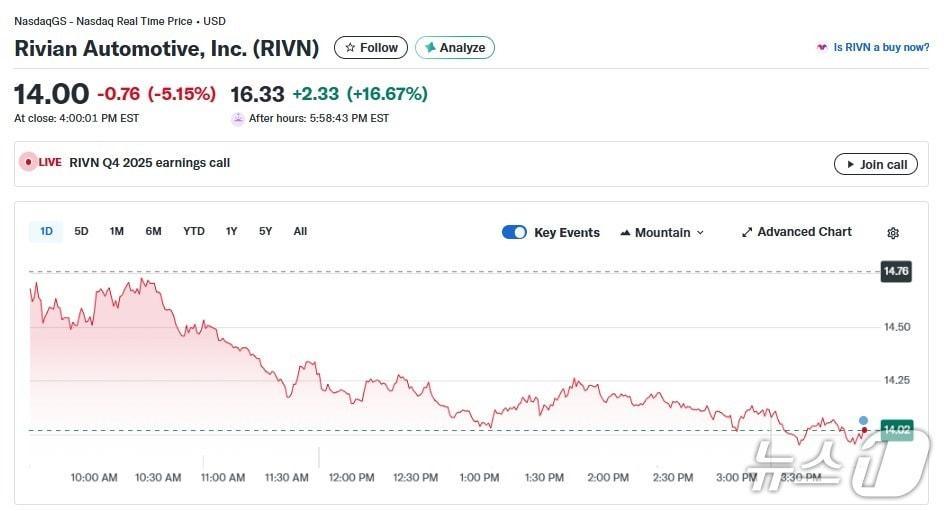Toggle the Key Events switch

click(514, 232)
